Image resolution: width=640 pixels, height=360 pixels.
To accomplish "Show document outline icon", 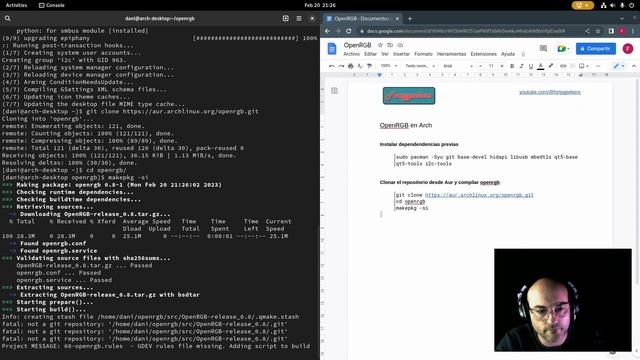I will [334, 91].
